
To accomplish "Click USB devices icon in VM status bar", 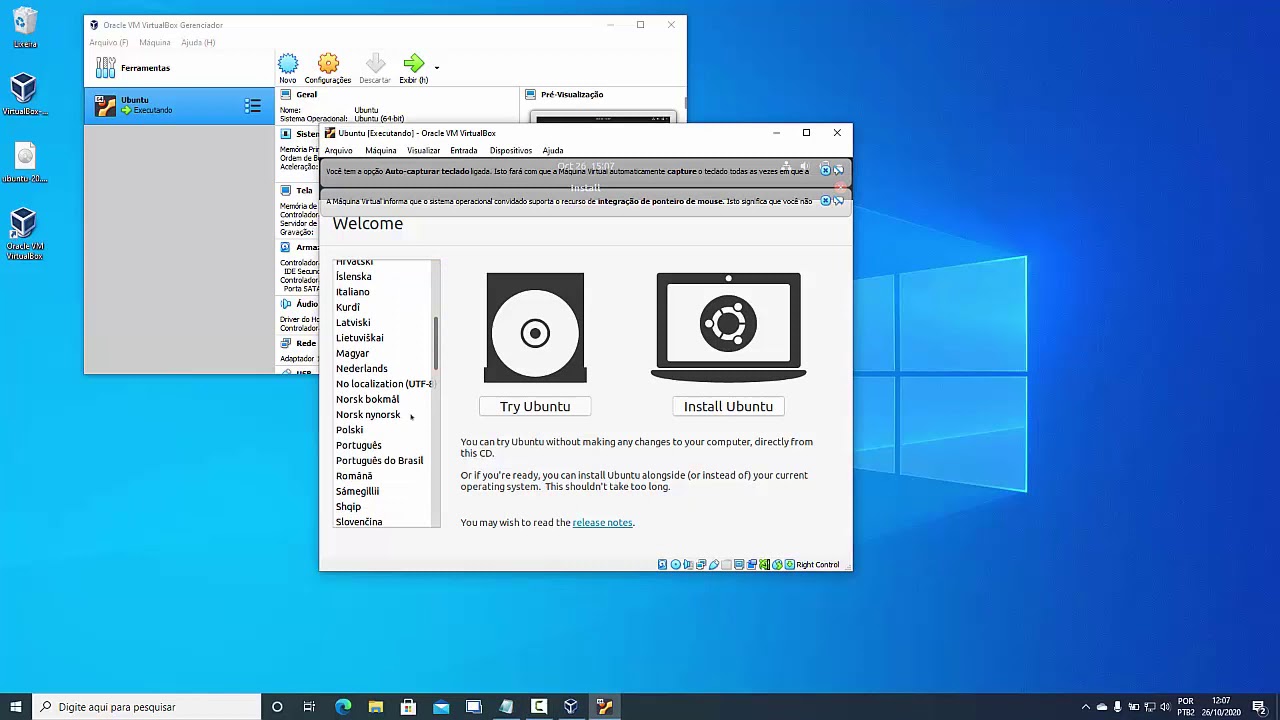I will pyautogui.click(x=713, y=565).
